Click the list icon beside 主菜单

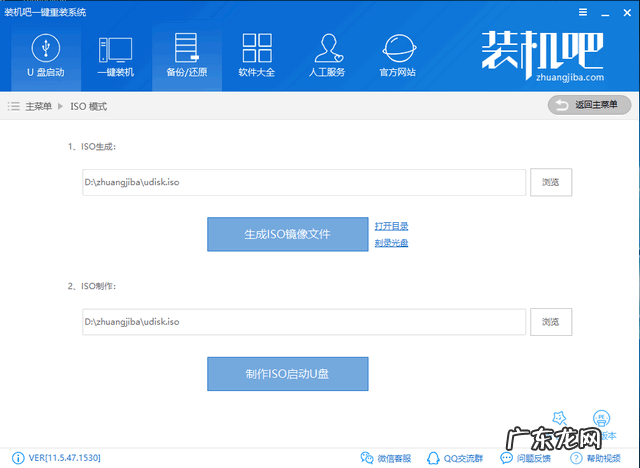13,106
